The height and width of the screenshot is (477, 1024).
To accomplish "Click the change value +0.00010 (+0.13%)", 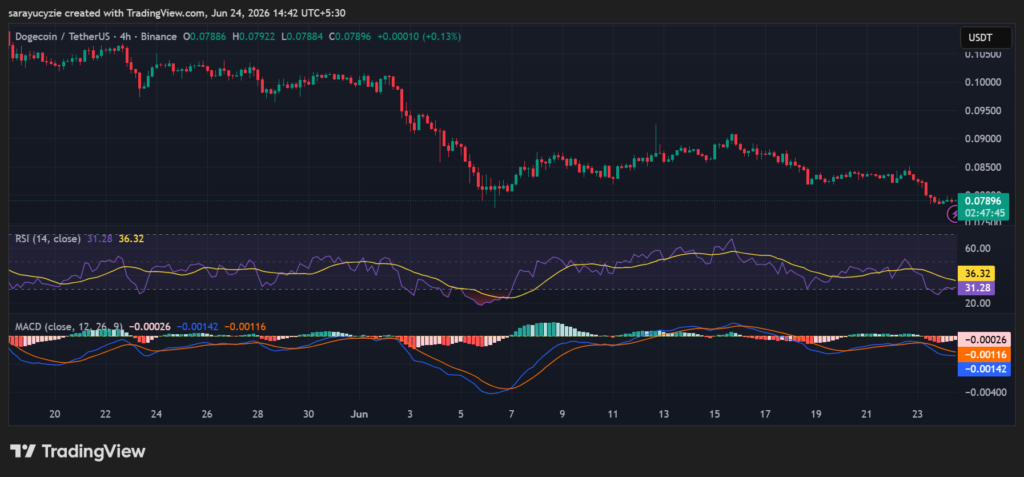I will pos(419,37).
